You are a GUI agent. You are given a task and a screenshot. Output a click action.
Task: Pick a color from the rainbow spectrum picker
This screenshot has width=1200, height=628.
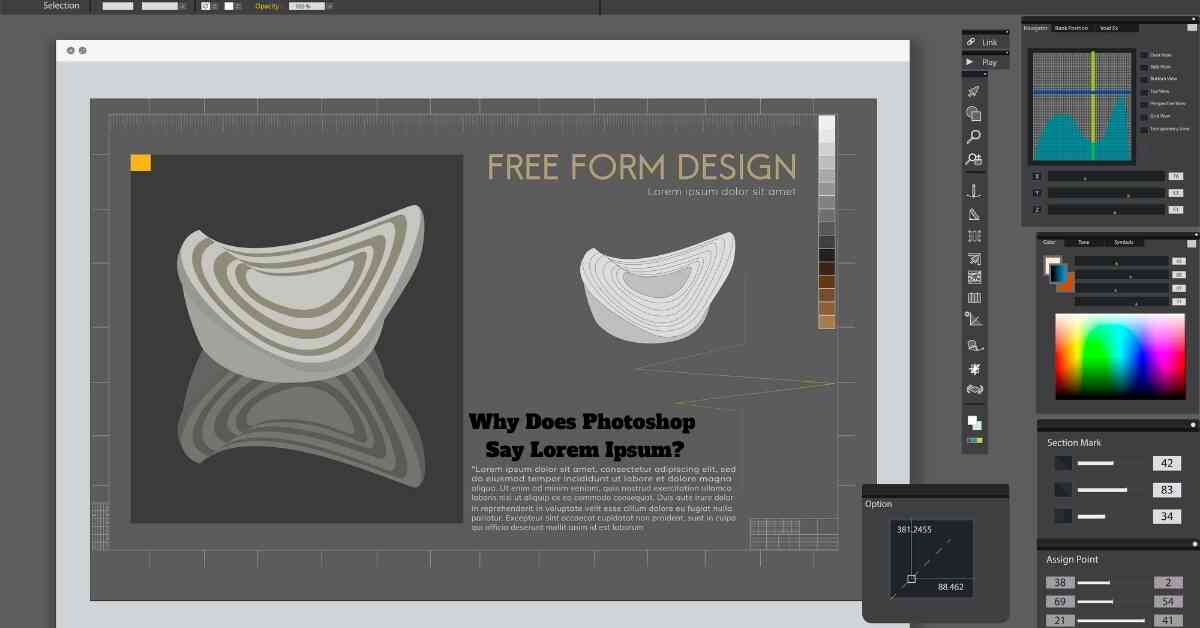point(1118,355)
